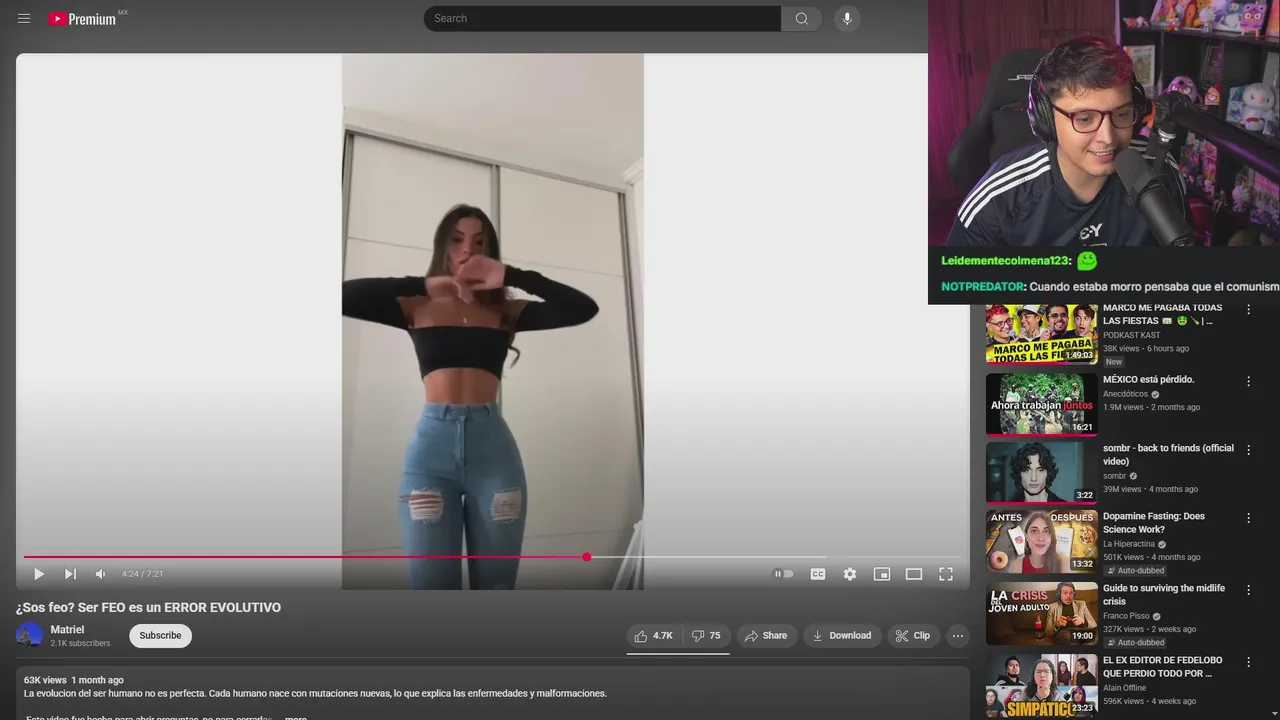Open sombr back to friends thumbnail
This screenshot has height=720, width=1280.
coord(1041,472)
